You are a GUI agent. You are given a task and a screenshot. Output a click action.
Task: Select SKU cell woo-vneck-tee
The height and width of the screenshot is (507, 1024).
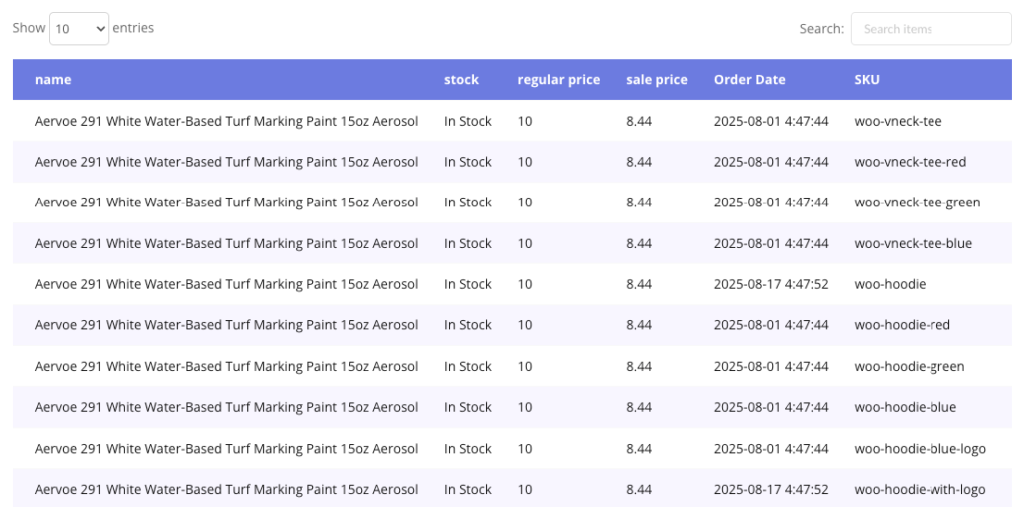tap(898, 121)
